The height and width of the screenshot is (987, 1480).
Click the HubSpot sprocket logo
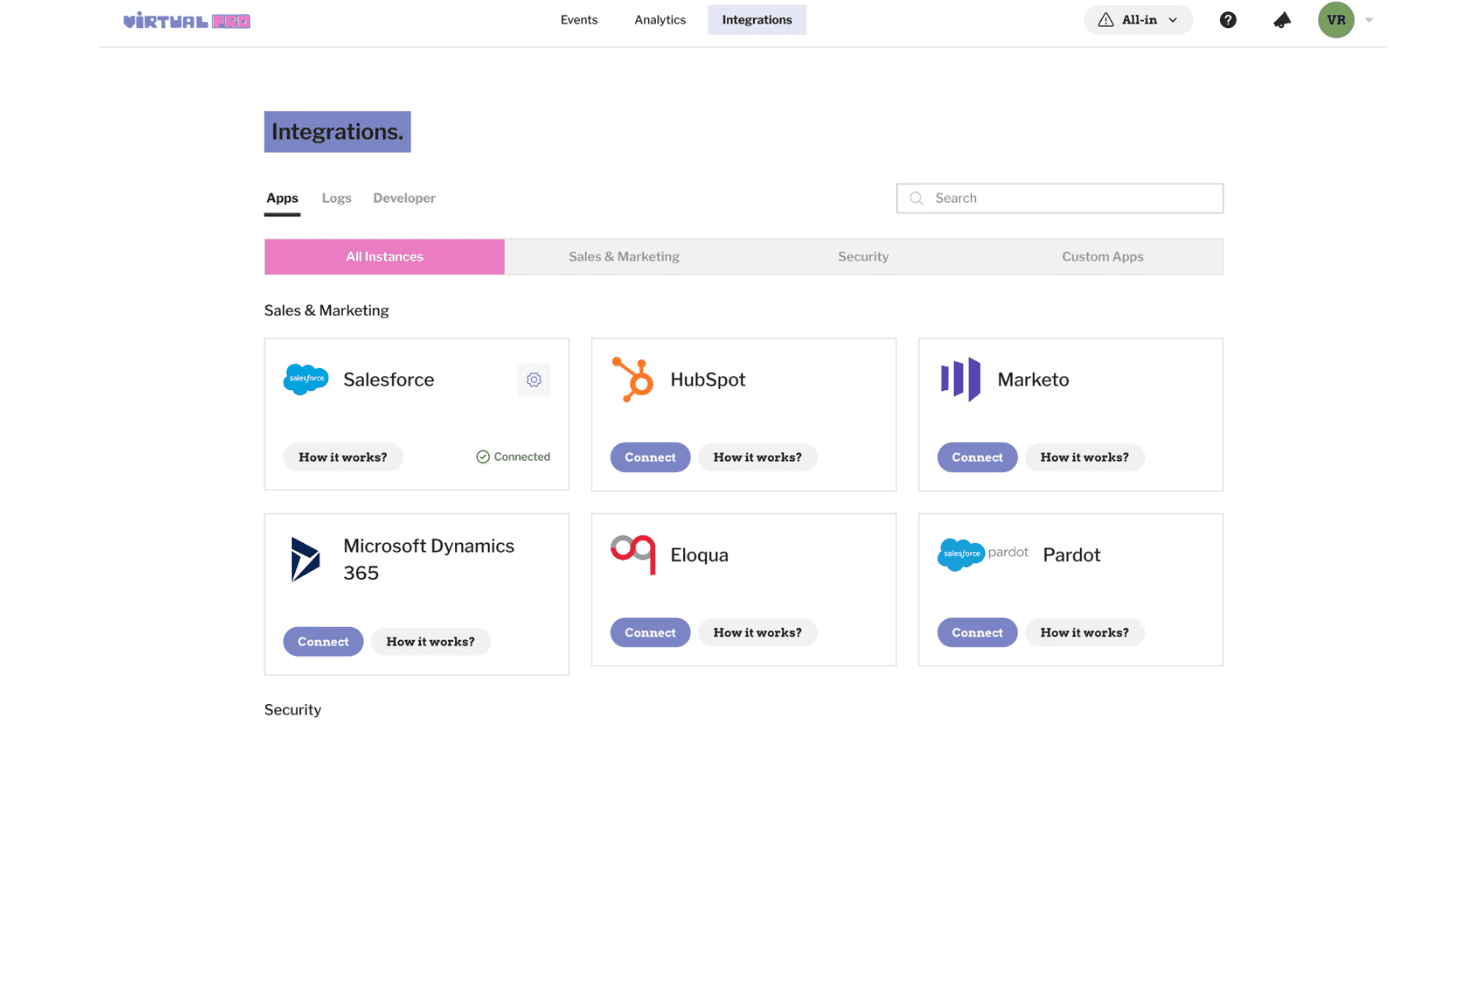click(633, 380)
